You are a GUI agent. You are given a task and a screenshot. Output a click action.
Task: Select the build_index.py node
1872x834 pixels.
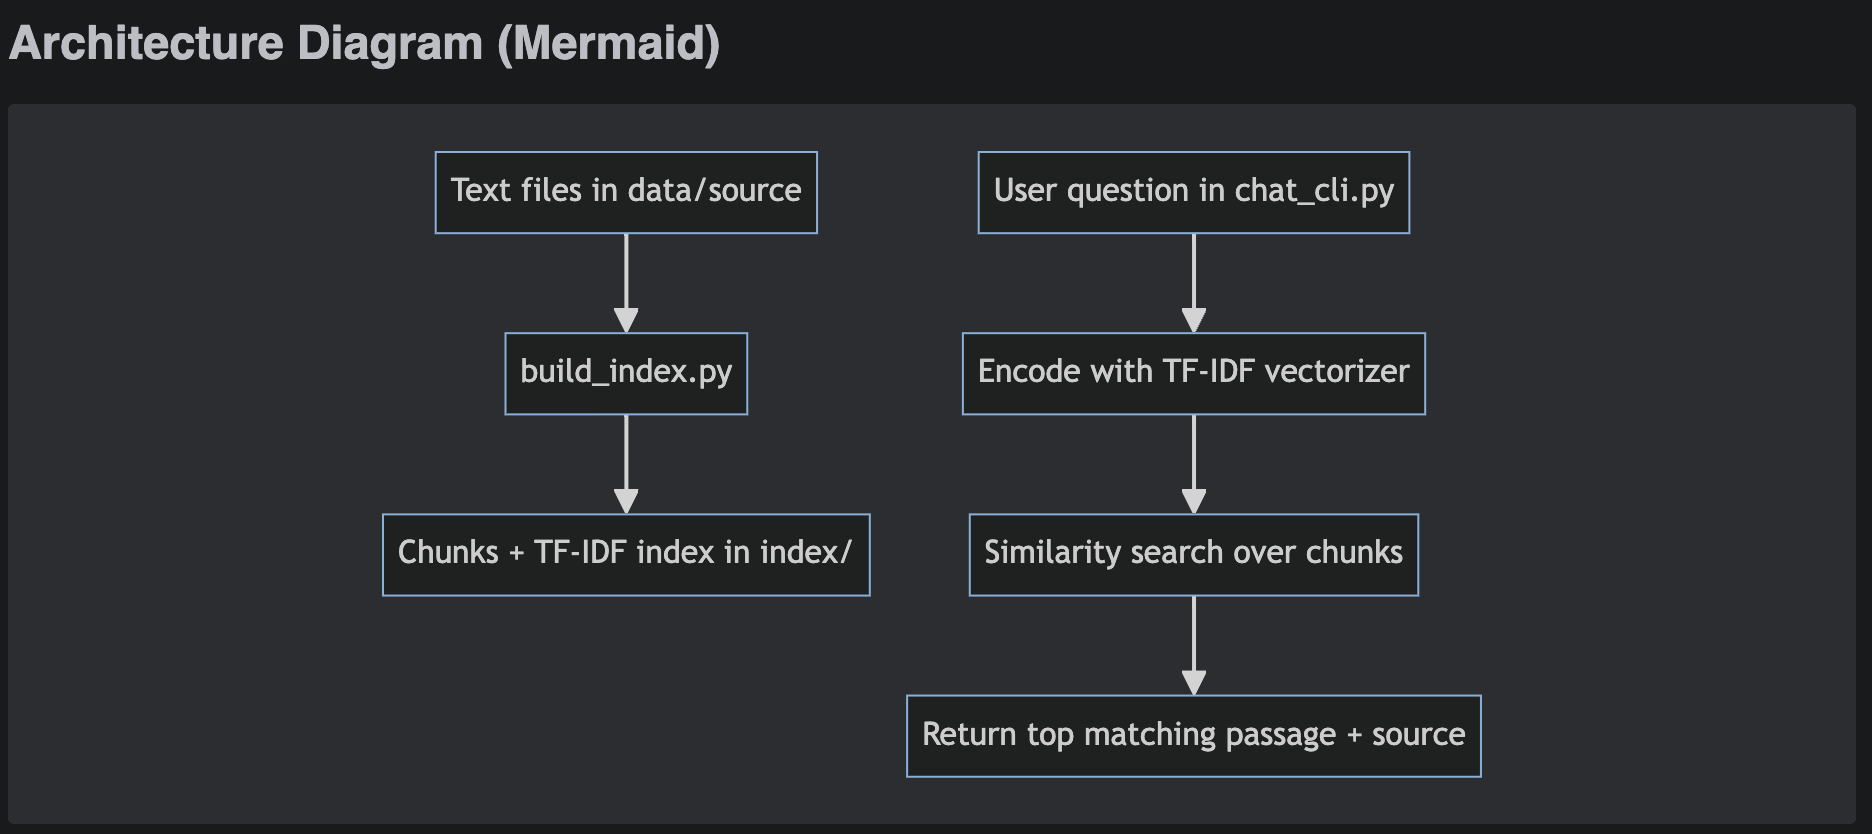click(x=626, y=373)
